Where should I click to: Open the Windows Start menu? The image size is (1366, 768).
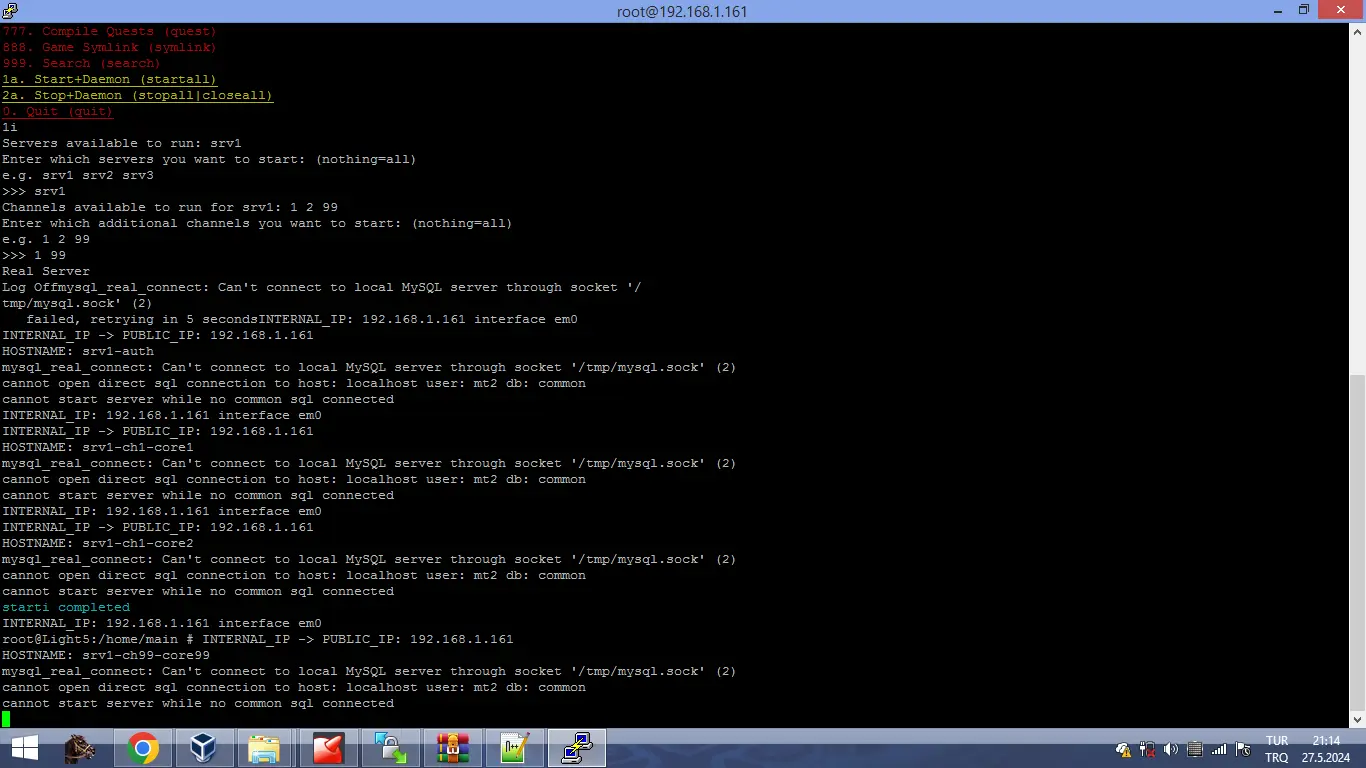(24, 748)
